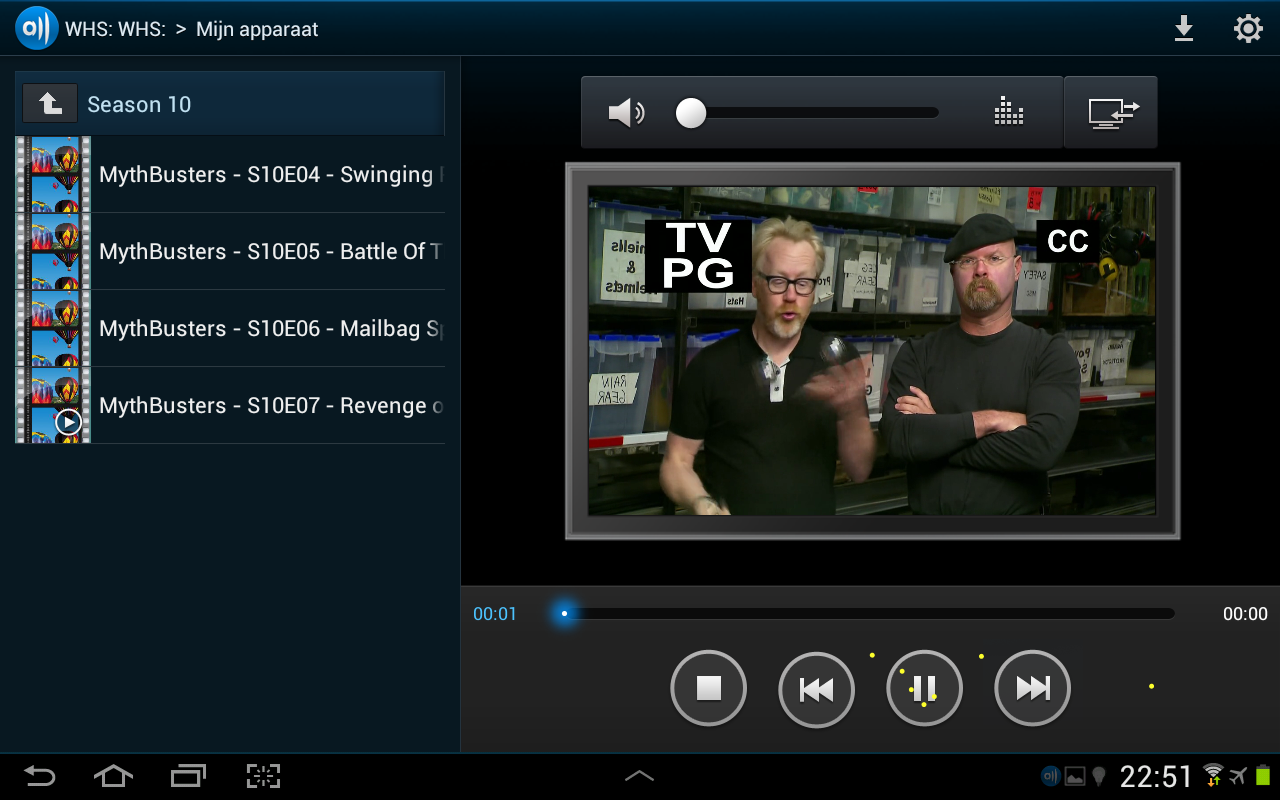
Task: Tap the S10E04 episode thumbnail
Action: pos(53,175)
